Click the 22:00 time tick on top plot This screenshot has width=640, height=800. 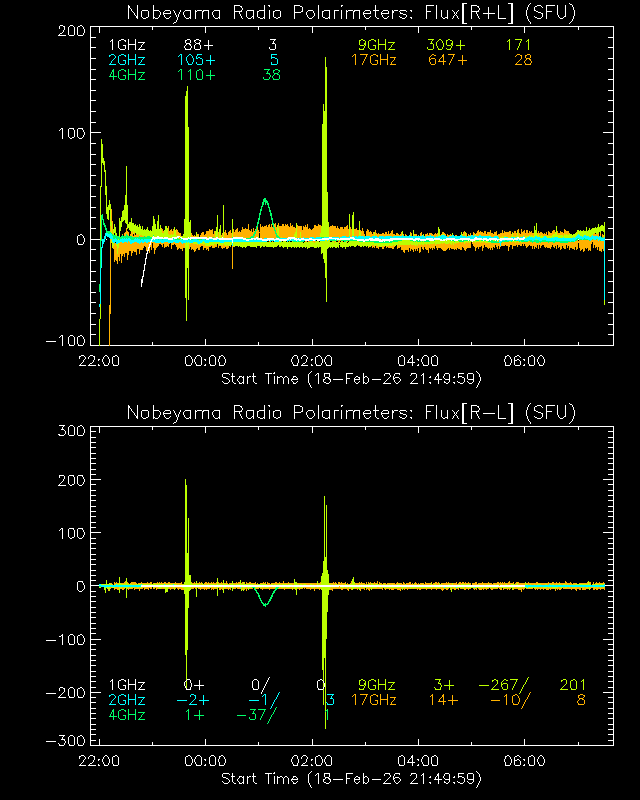coord(100,360)
